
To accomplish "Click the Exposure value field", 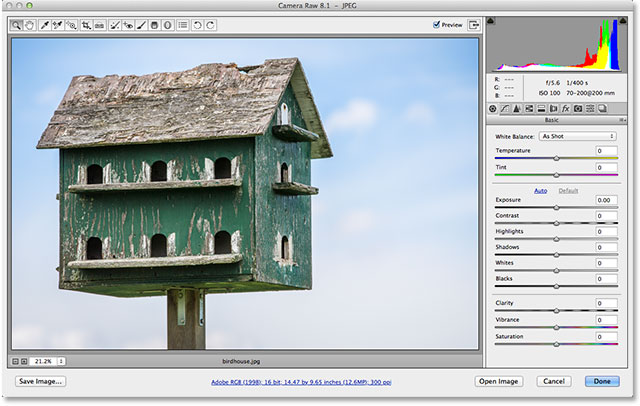I will [x=606, y=200].
